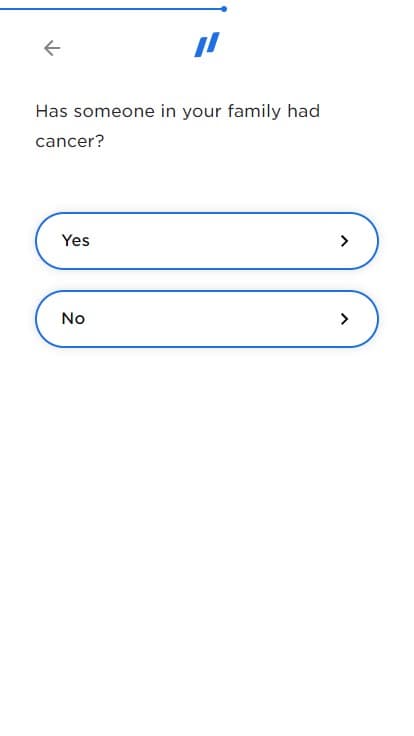Click the word "cancer?" in the question
The width and height of the screenshot is (414, 736).
click(x=70, y=141)
